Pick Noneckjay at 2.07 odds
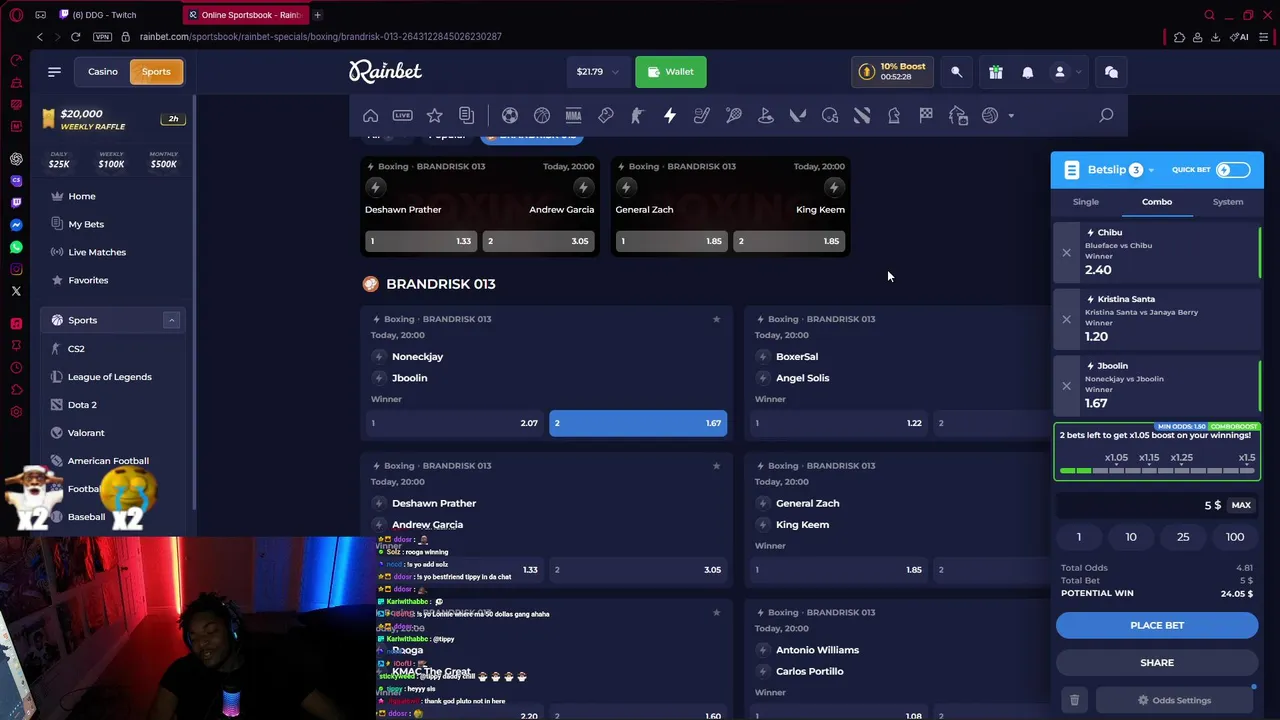Screen dimensions: 1280x720 pos(455,423)
